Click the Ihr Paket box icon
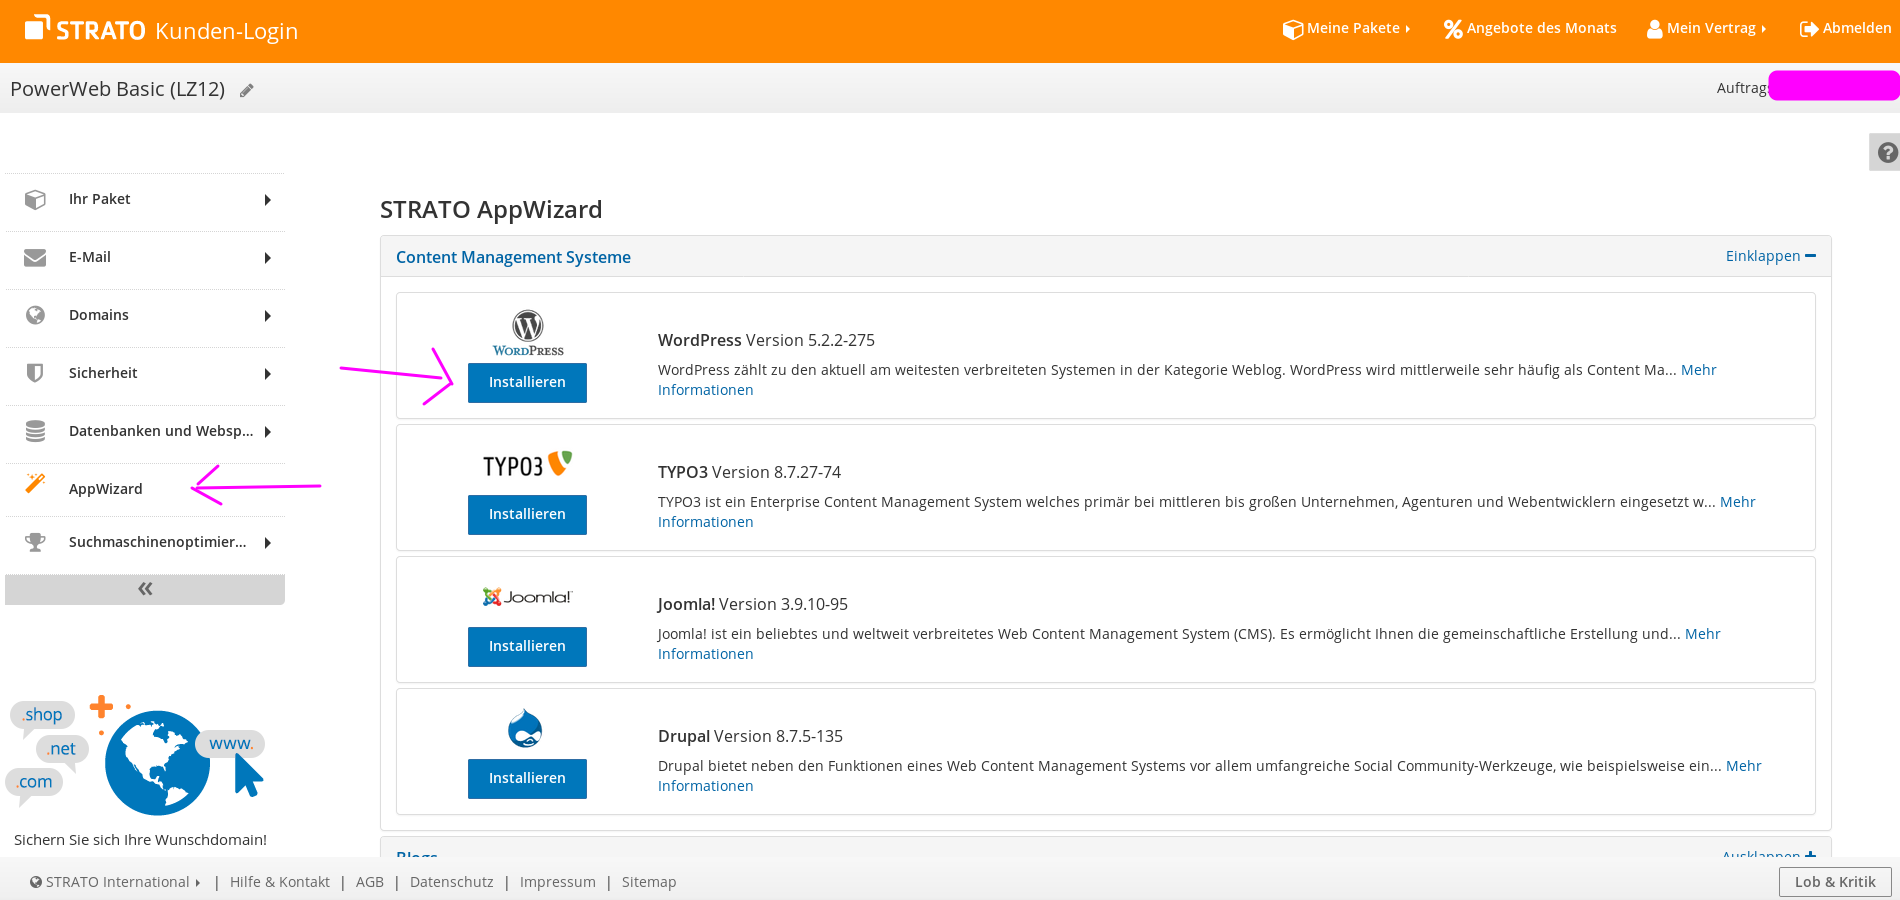This screenshot has height=900, width=1900. coord(35,200)
